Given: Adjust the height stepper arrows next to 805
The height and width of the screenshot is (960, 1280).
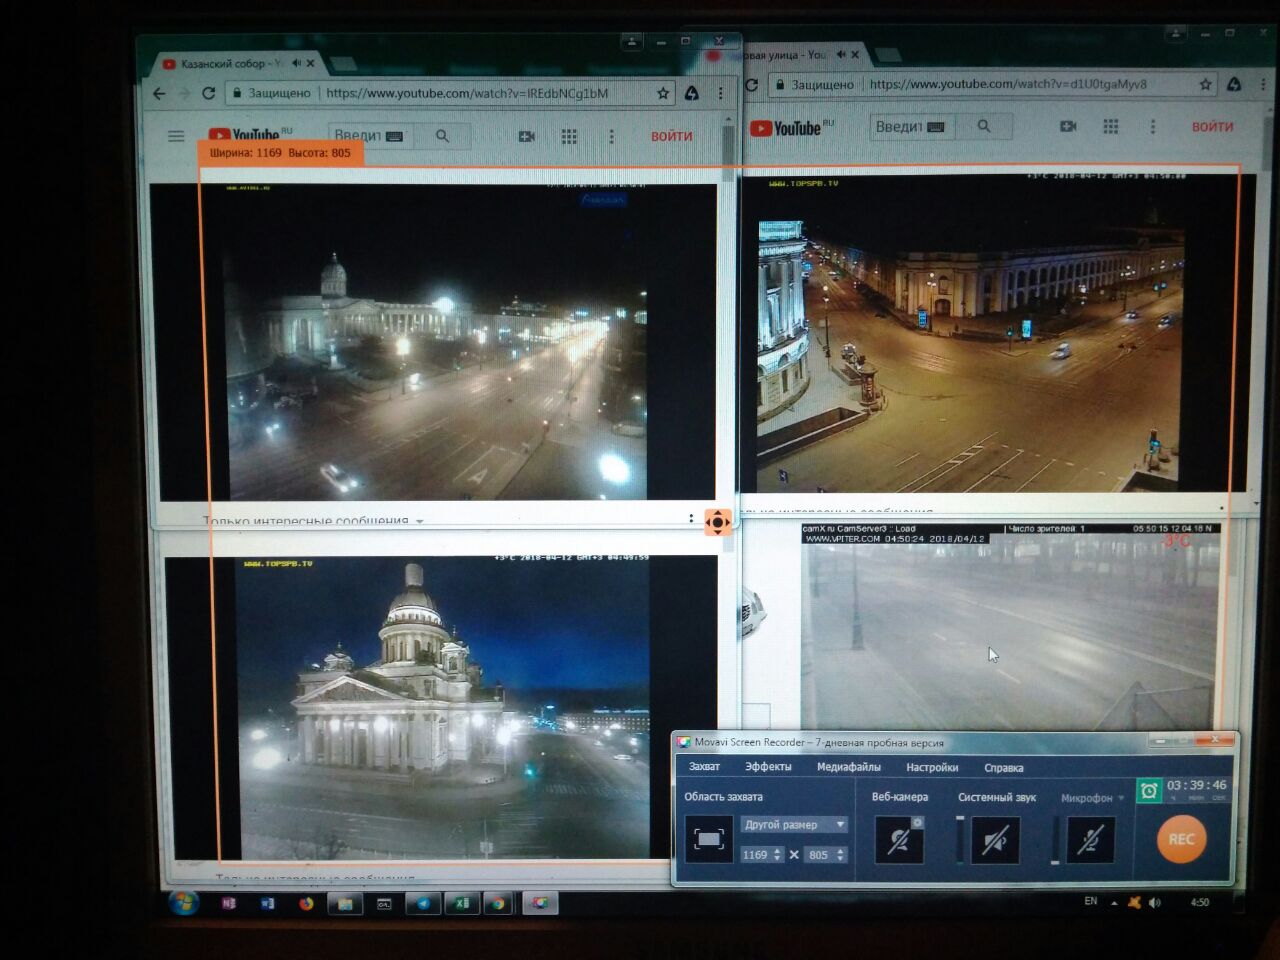Looking at the screenshot, I should (840, 855).
